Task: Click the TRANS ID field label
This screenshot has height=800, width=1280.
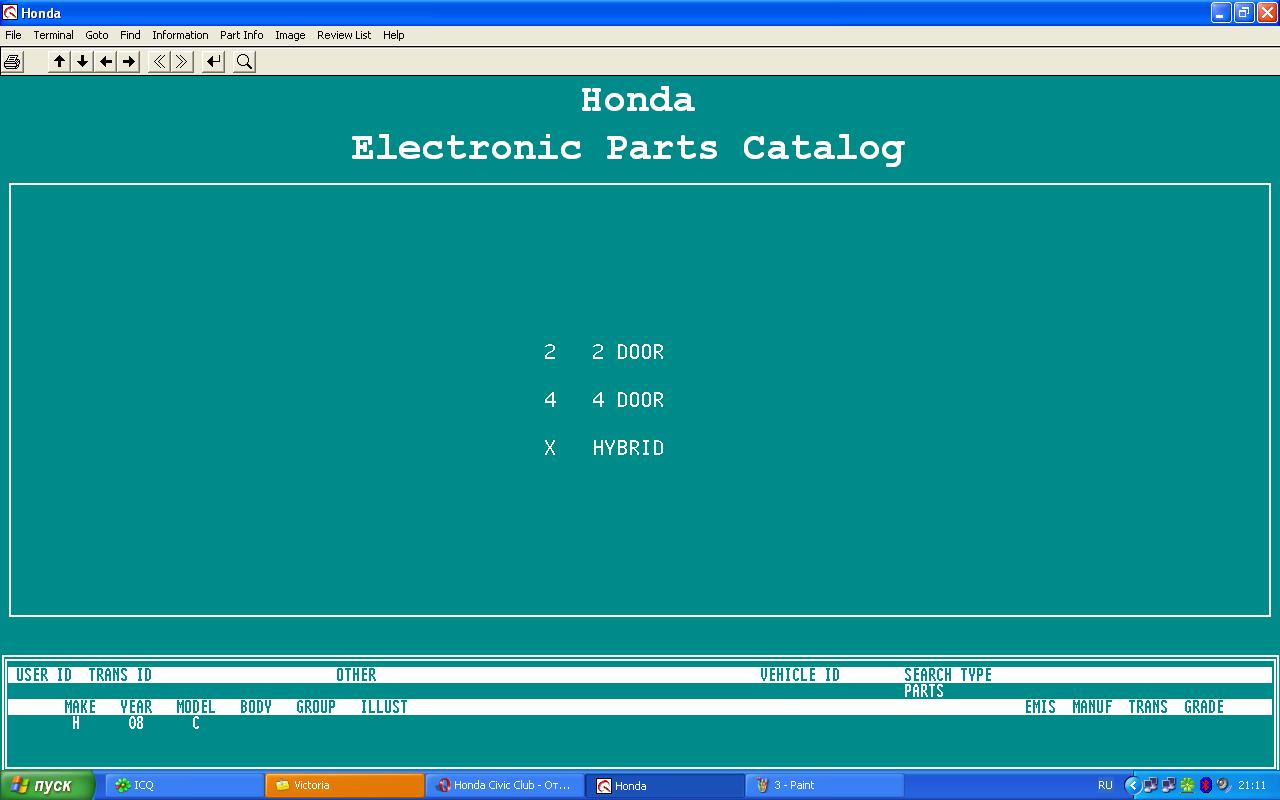Action: pyautogui.click(x=120, y=675)
